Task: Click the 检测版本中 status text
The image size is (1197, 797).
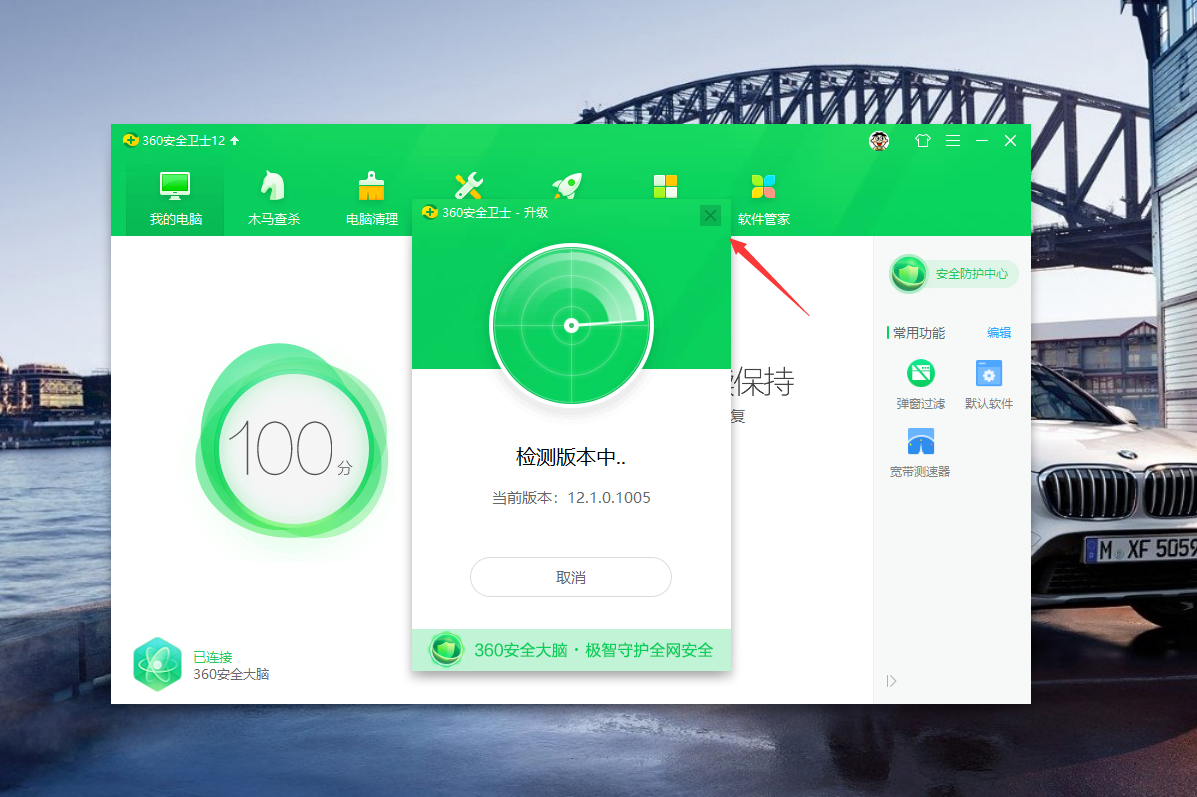Action: [x=571, y=457]
